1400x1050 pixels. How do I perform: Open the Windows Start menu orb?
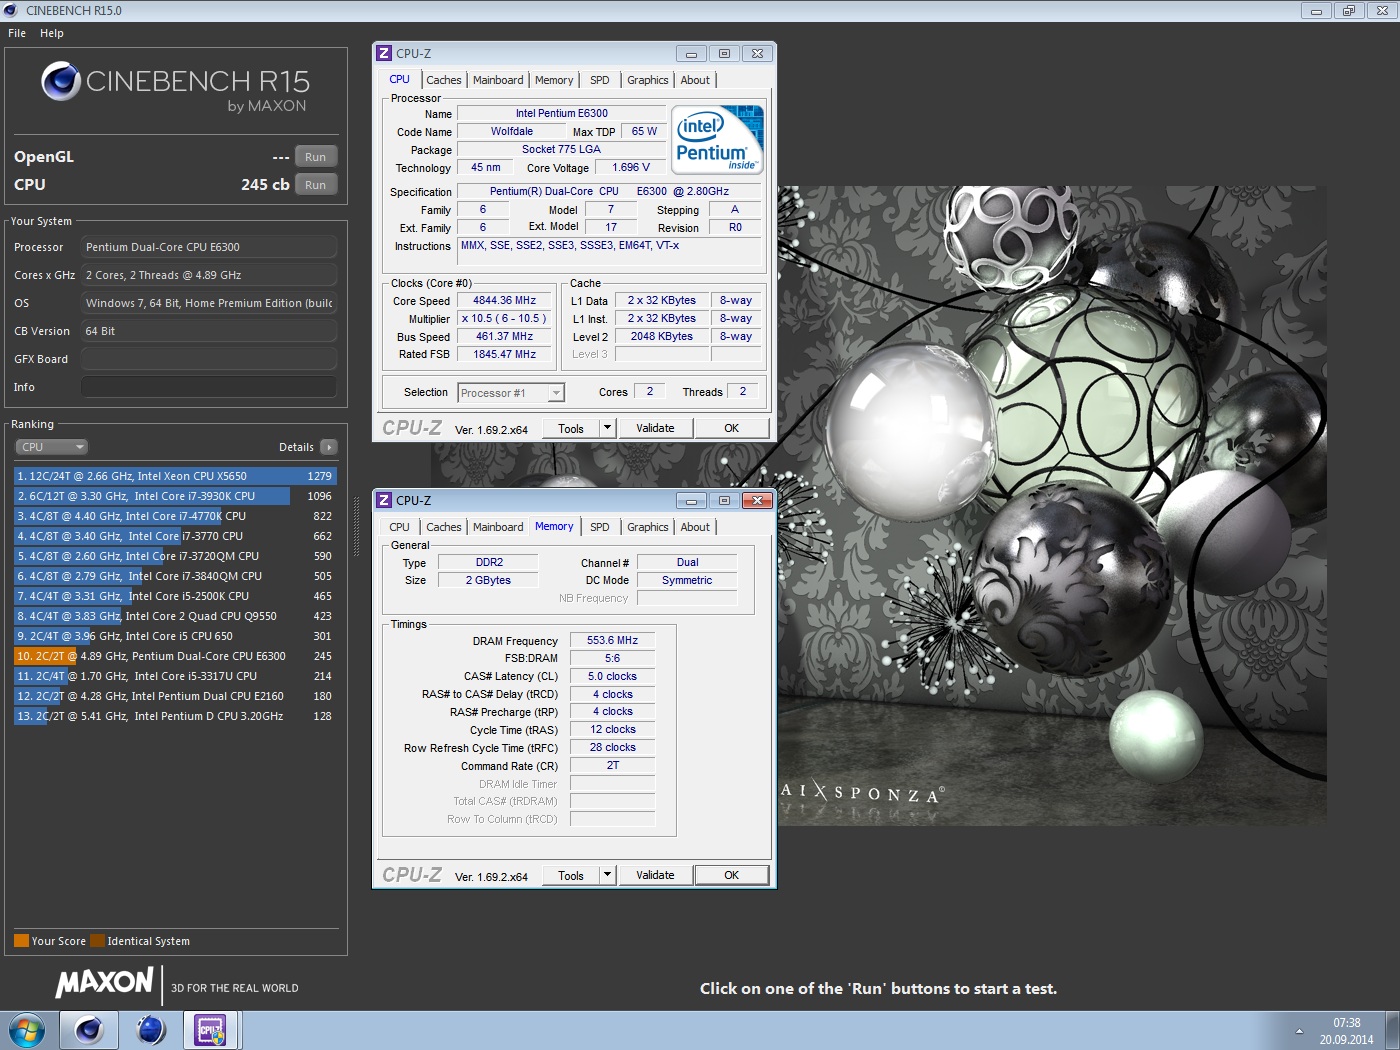click(26, 1030)
